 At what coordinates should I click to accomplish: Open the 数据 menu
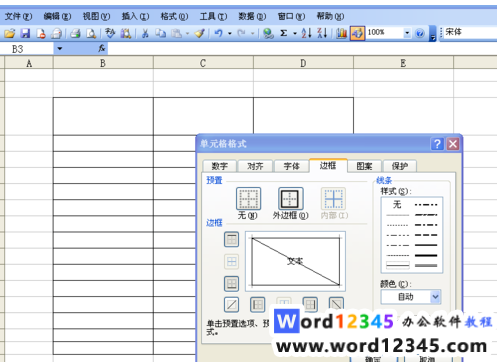click(252, 16)
